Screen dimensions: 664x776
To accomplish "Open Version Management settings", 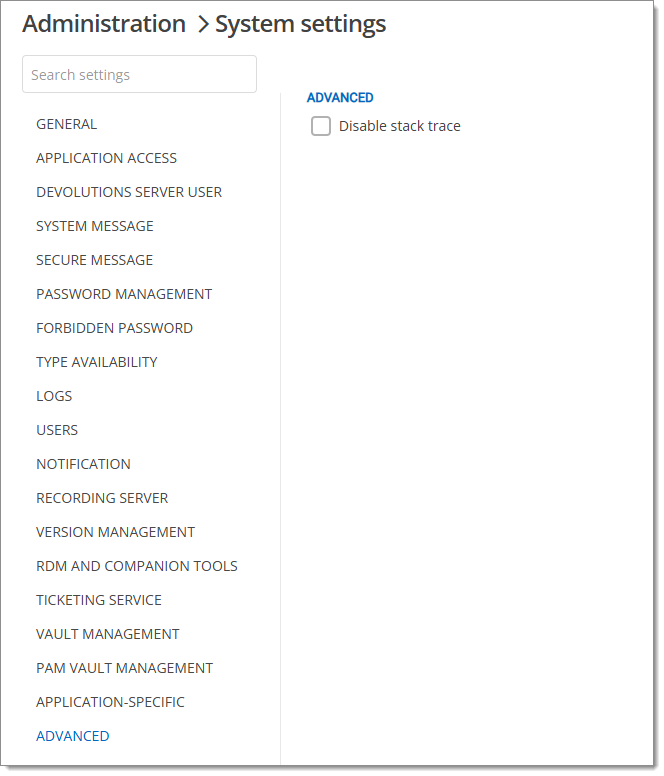I will tap(115, 532).
